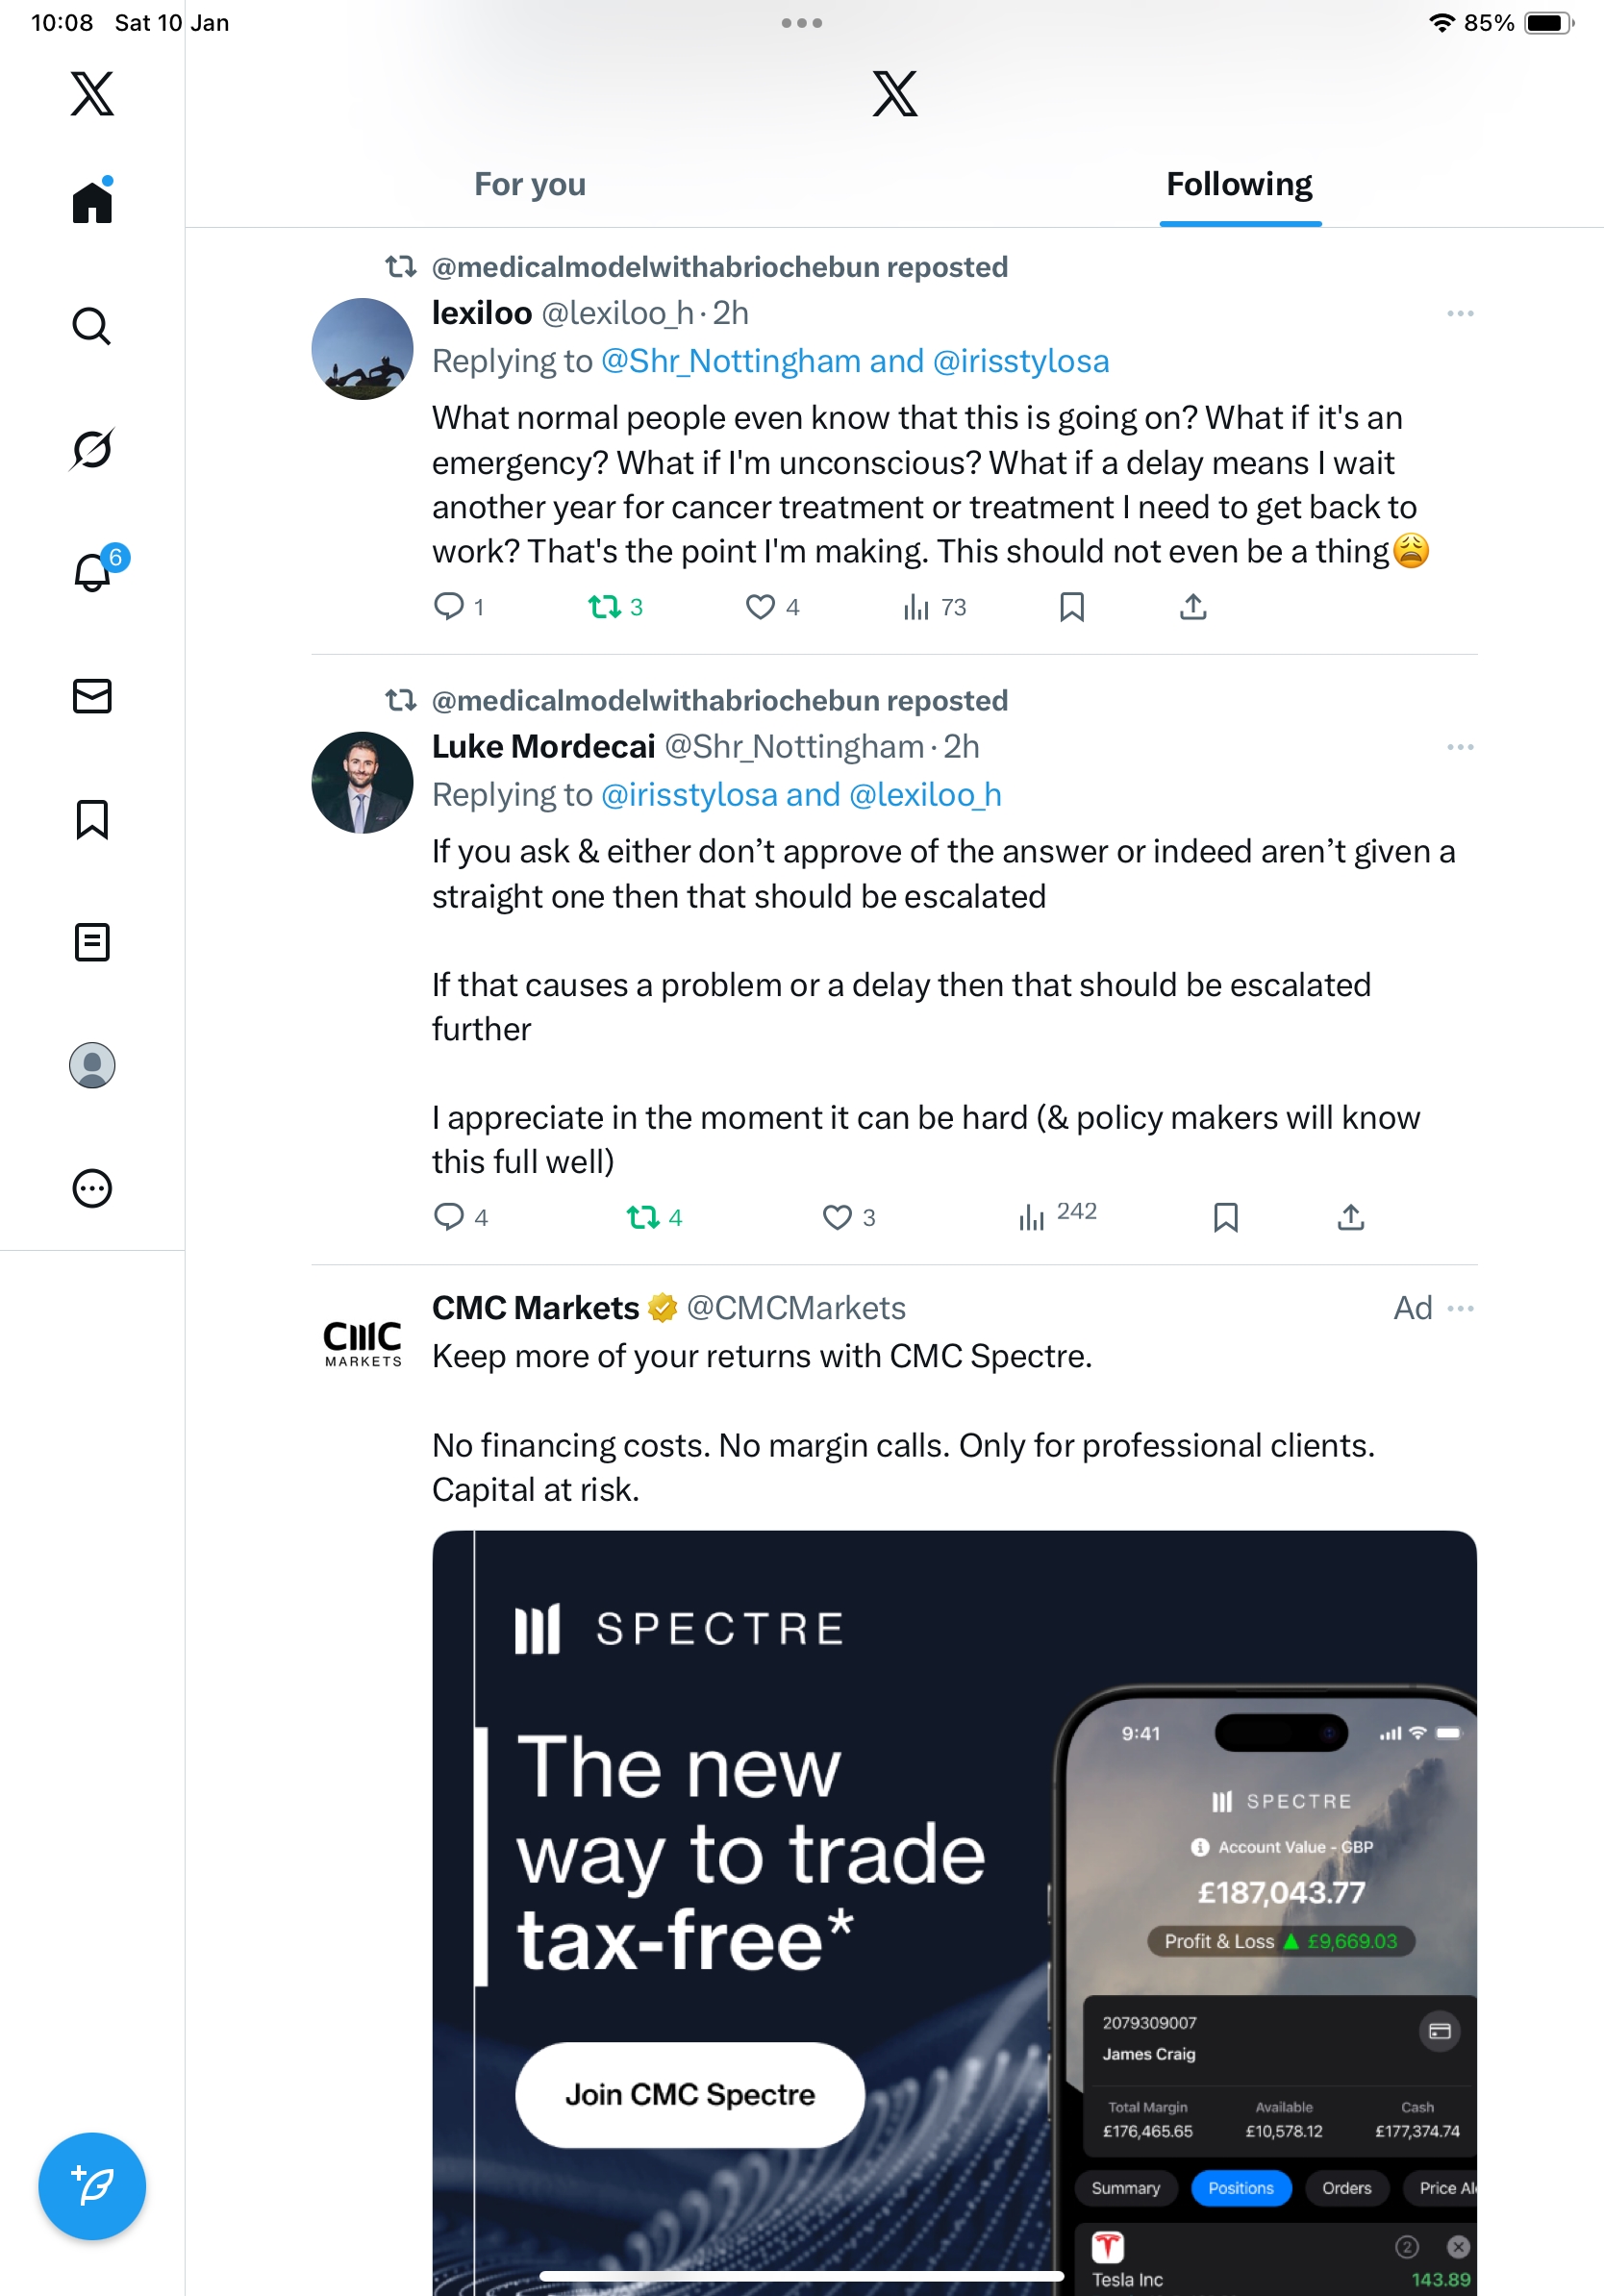Viewport: 1604px width, 2296px height.
Task: Open Luke Mordecai's profile picture
Action: pyautogui.click(x=362, y=782)
